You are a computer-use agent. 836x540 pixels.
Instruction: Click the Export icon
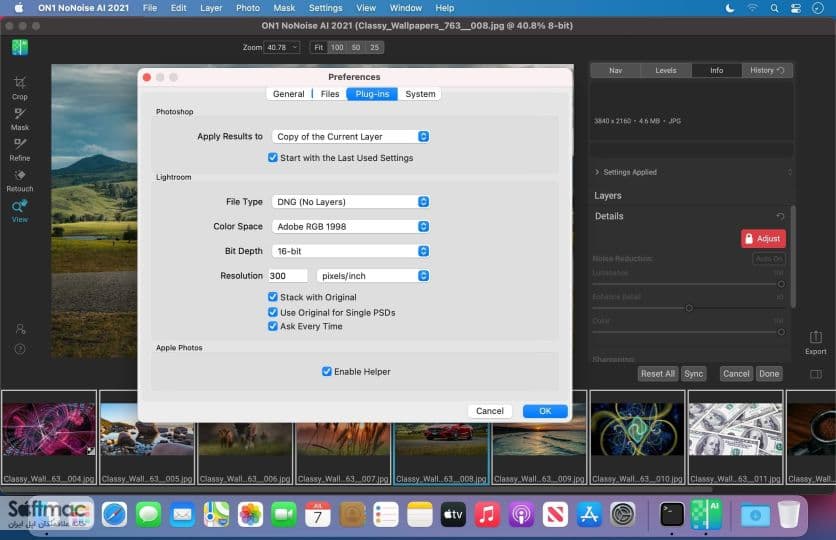(815, 342)
